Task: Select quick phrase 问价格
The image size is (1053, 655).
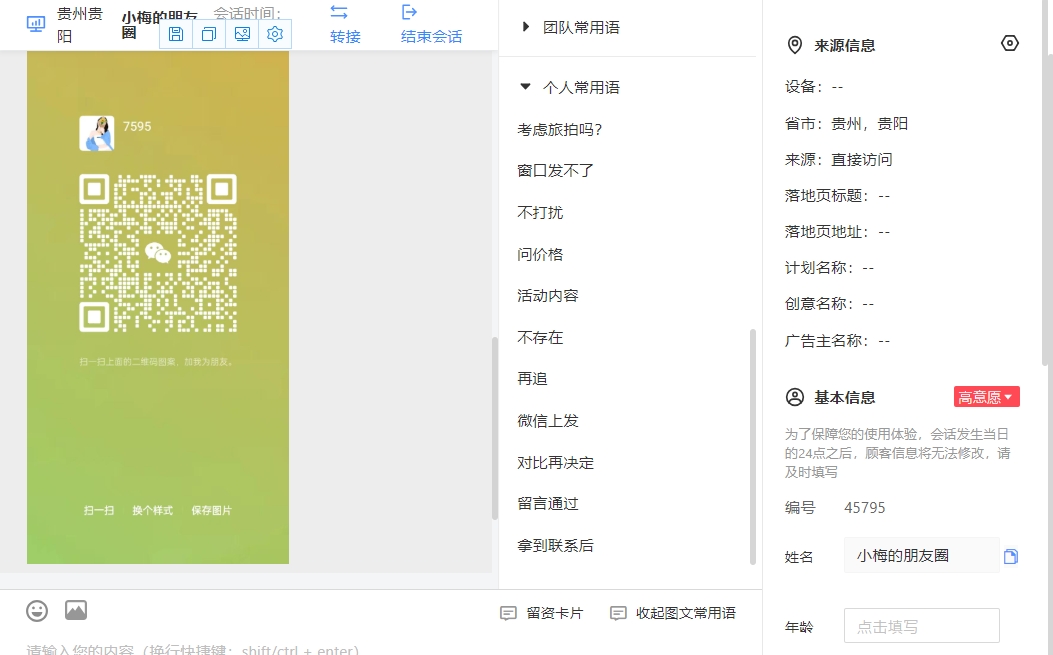Action: pyautogui.click(x=540, y=254)
